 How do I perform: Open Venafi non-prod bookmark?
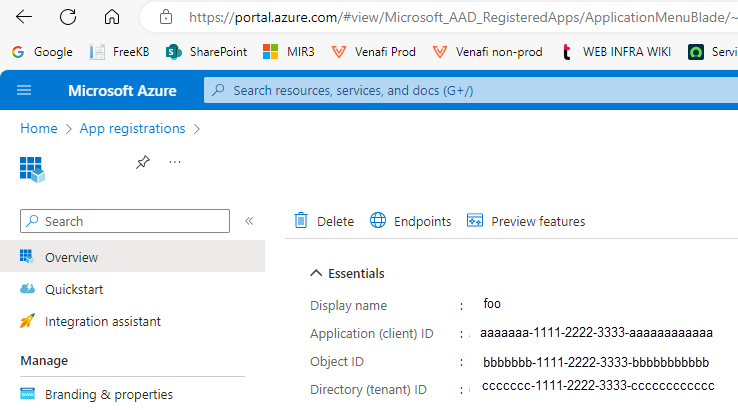488,52
